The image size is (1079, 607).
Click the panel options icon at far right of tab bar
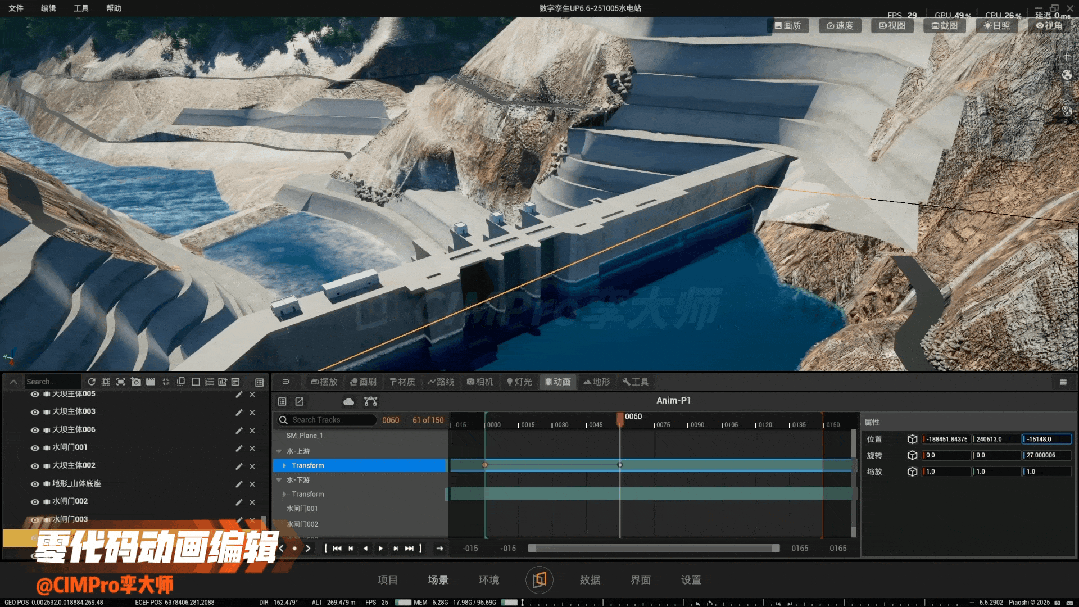click(1063, 382)
